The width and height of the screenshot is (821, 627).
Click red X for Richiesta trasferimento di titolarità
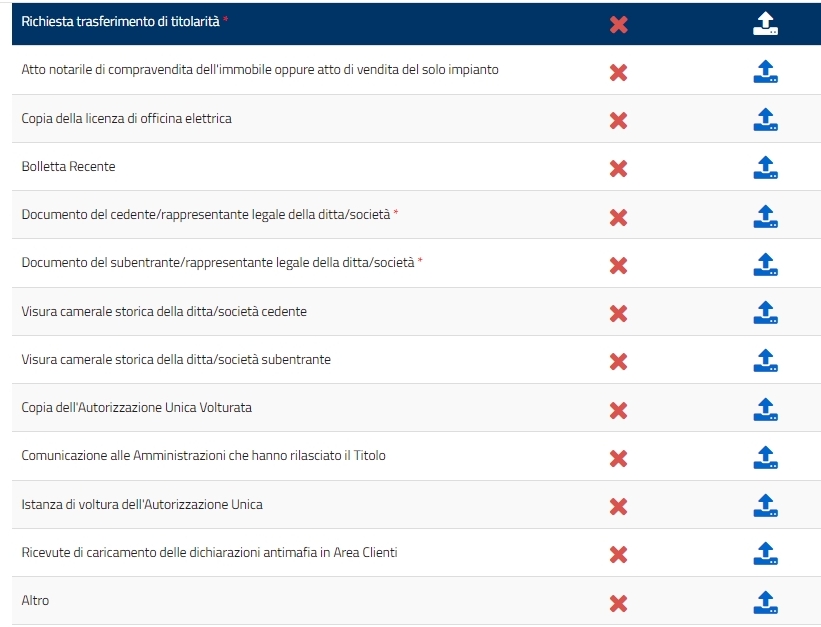tap(618, 24)
